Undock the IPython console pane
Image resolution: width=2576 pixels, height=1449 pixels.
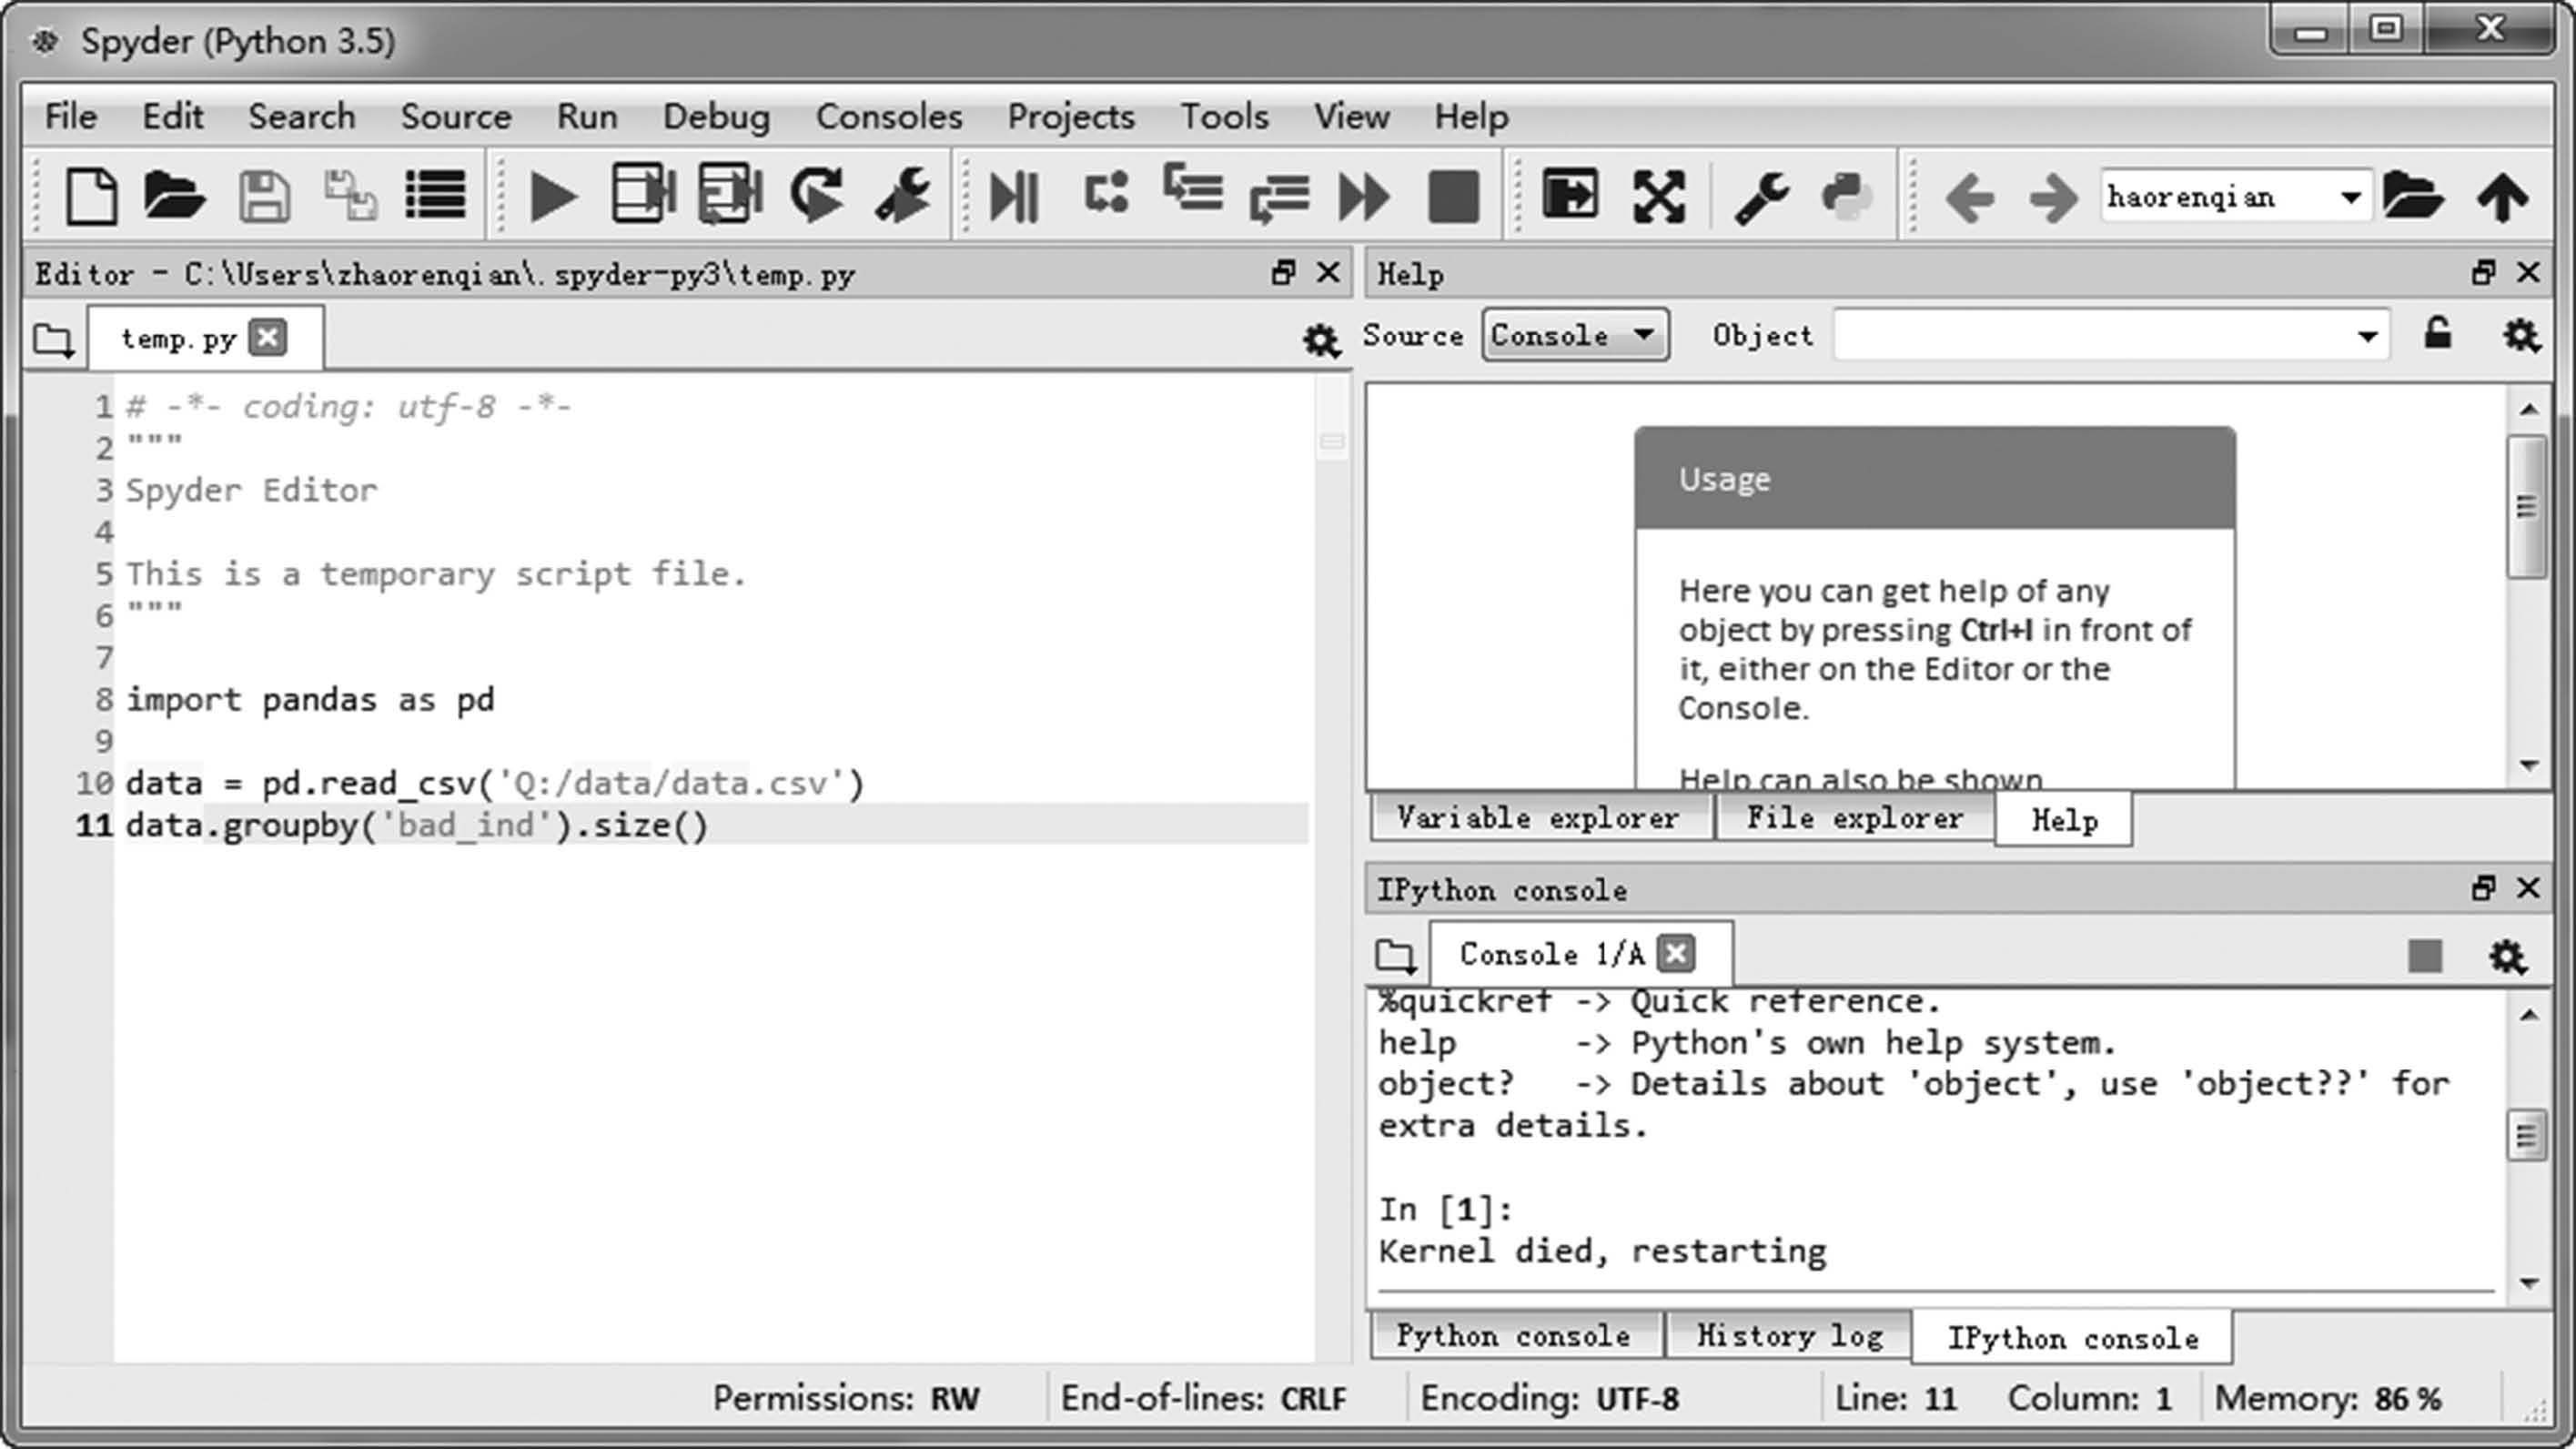click(2483, 887)
